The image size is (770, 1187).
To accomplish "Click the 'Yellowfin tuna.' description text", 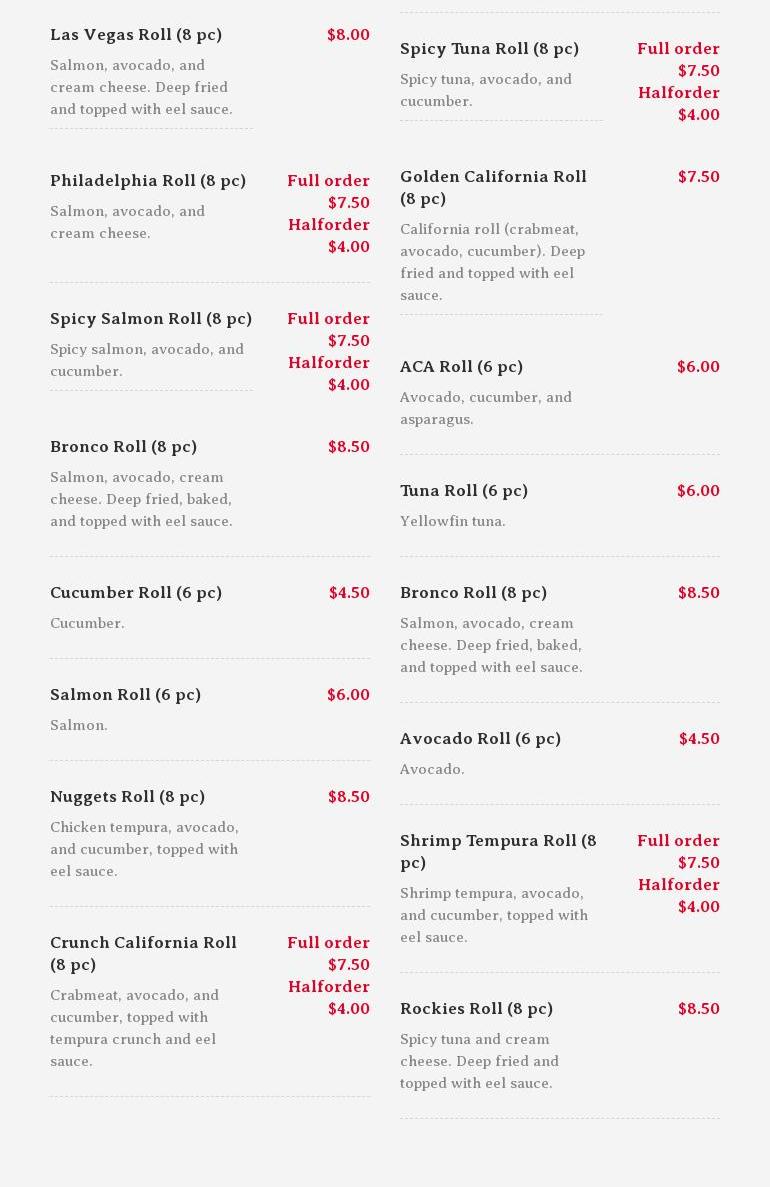I will pyautogui.click(x=453, y=521).
